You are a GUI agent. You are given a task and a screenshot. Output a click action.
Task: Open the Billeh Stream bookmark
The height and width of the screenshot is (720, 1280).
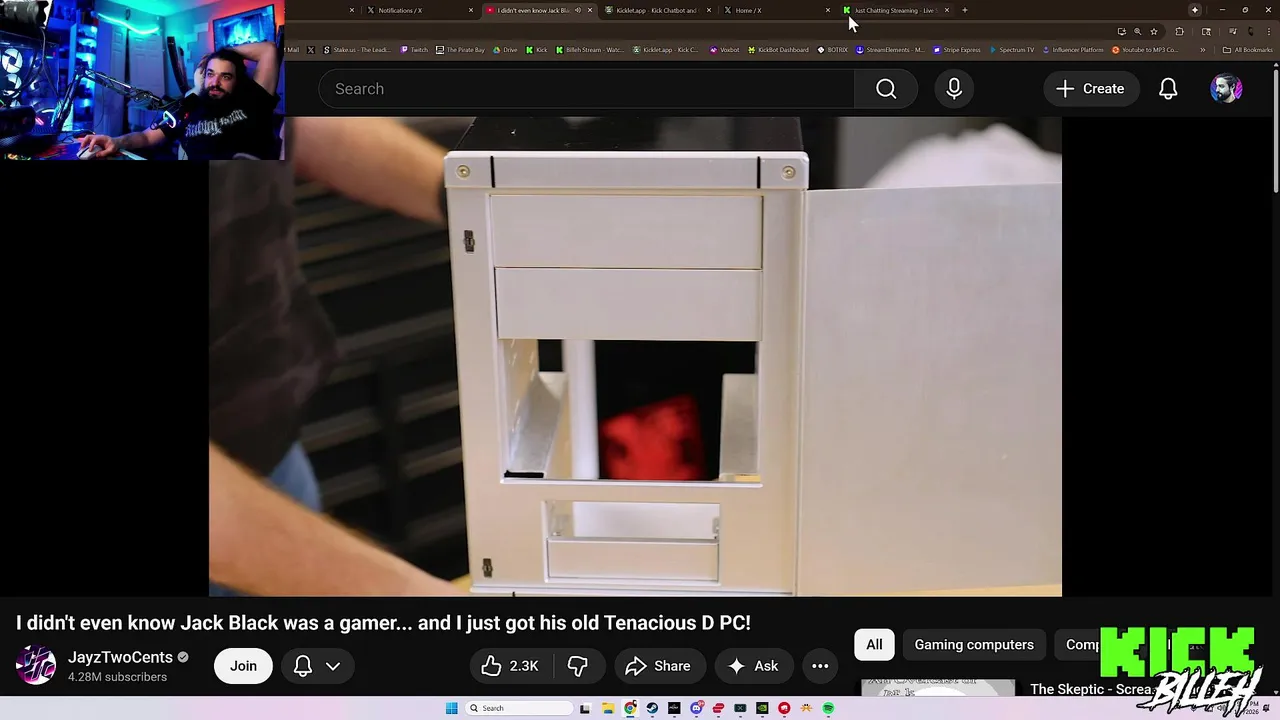590,50
